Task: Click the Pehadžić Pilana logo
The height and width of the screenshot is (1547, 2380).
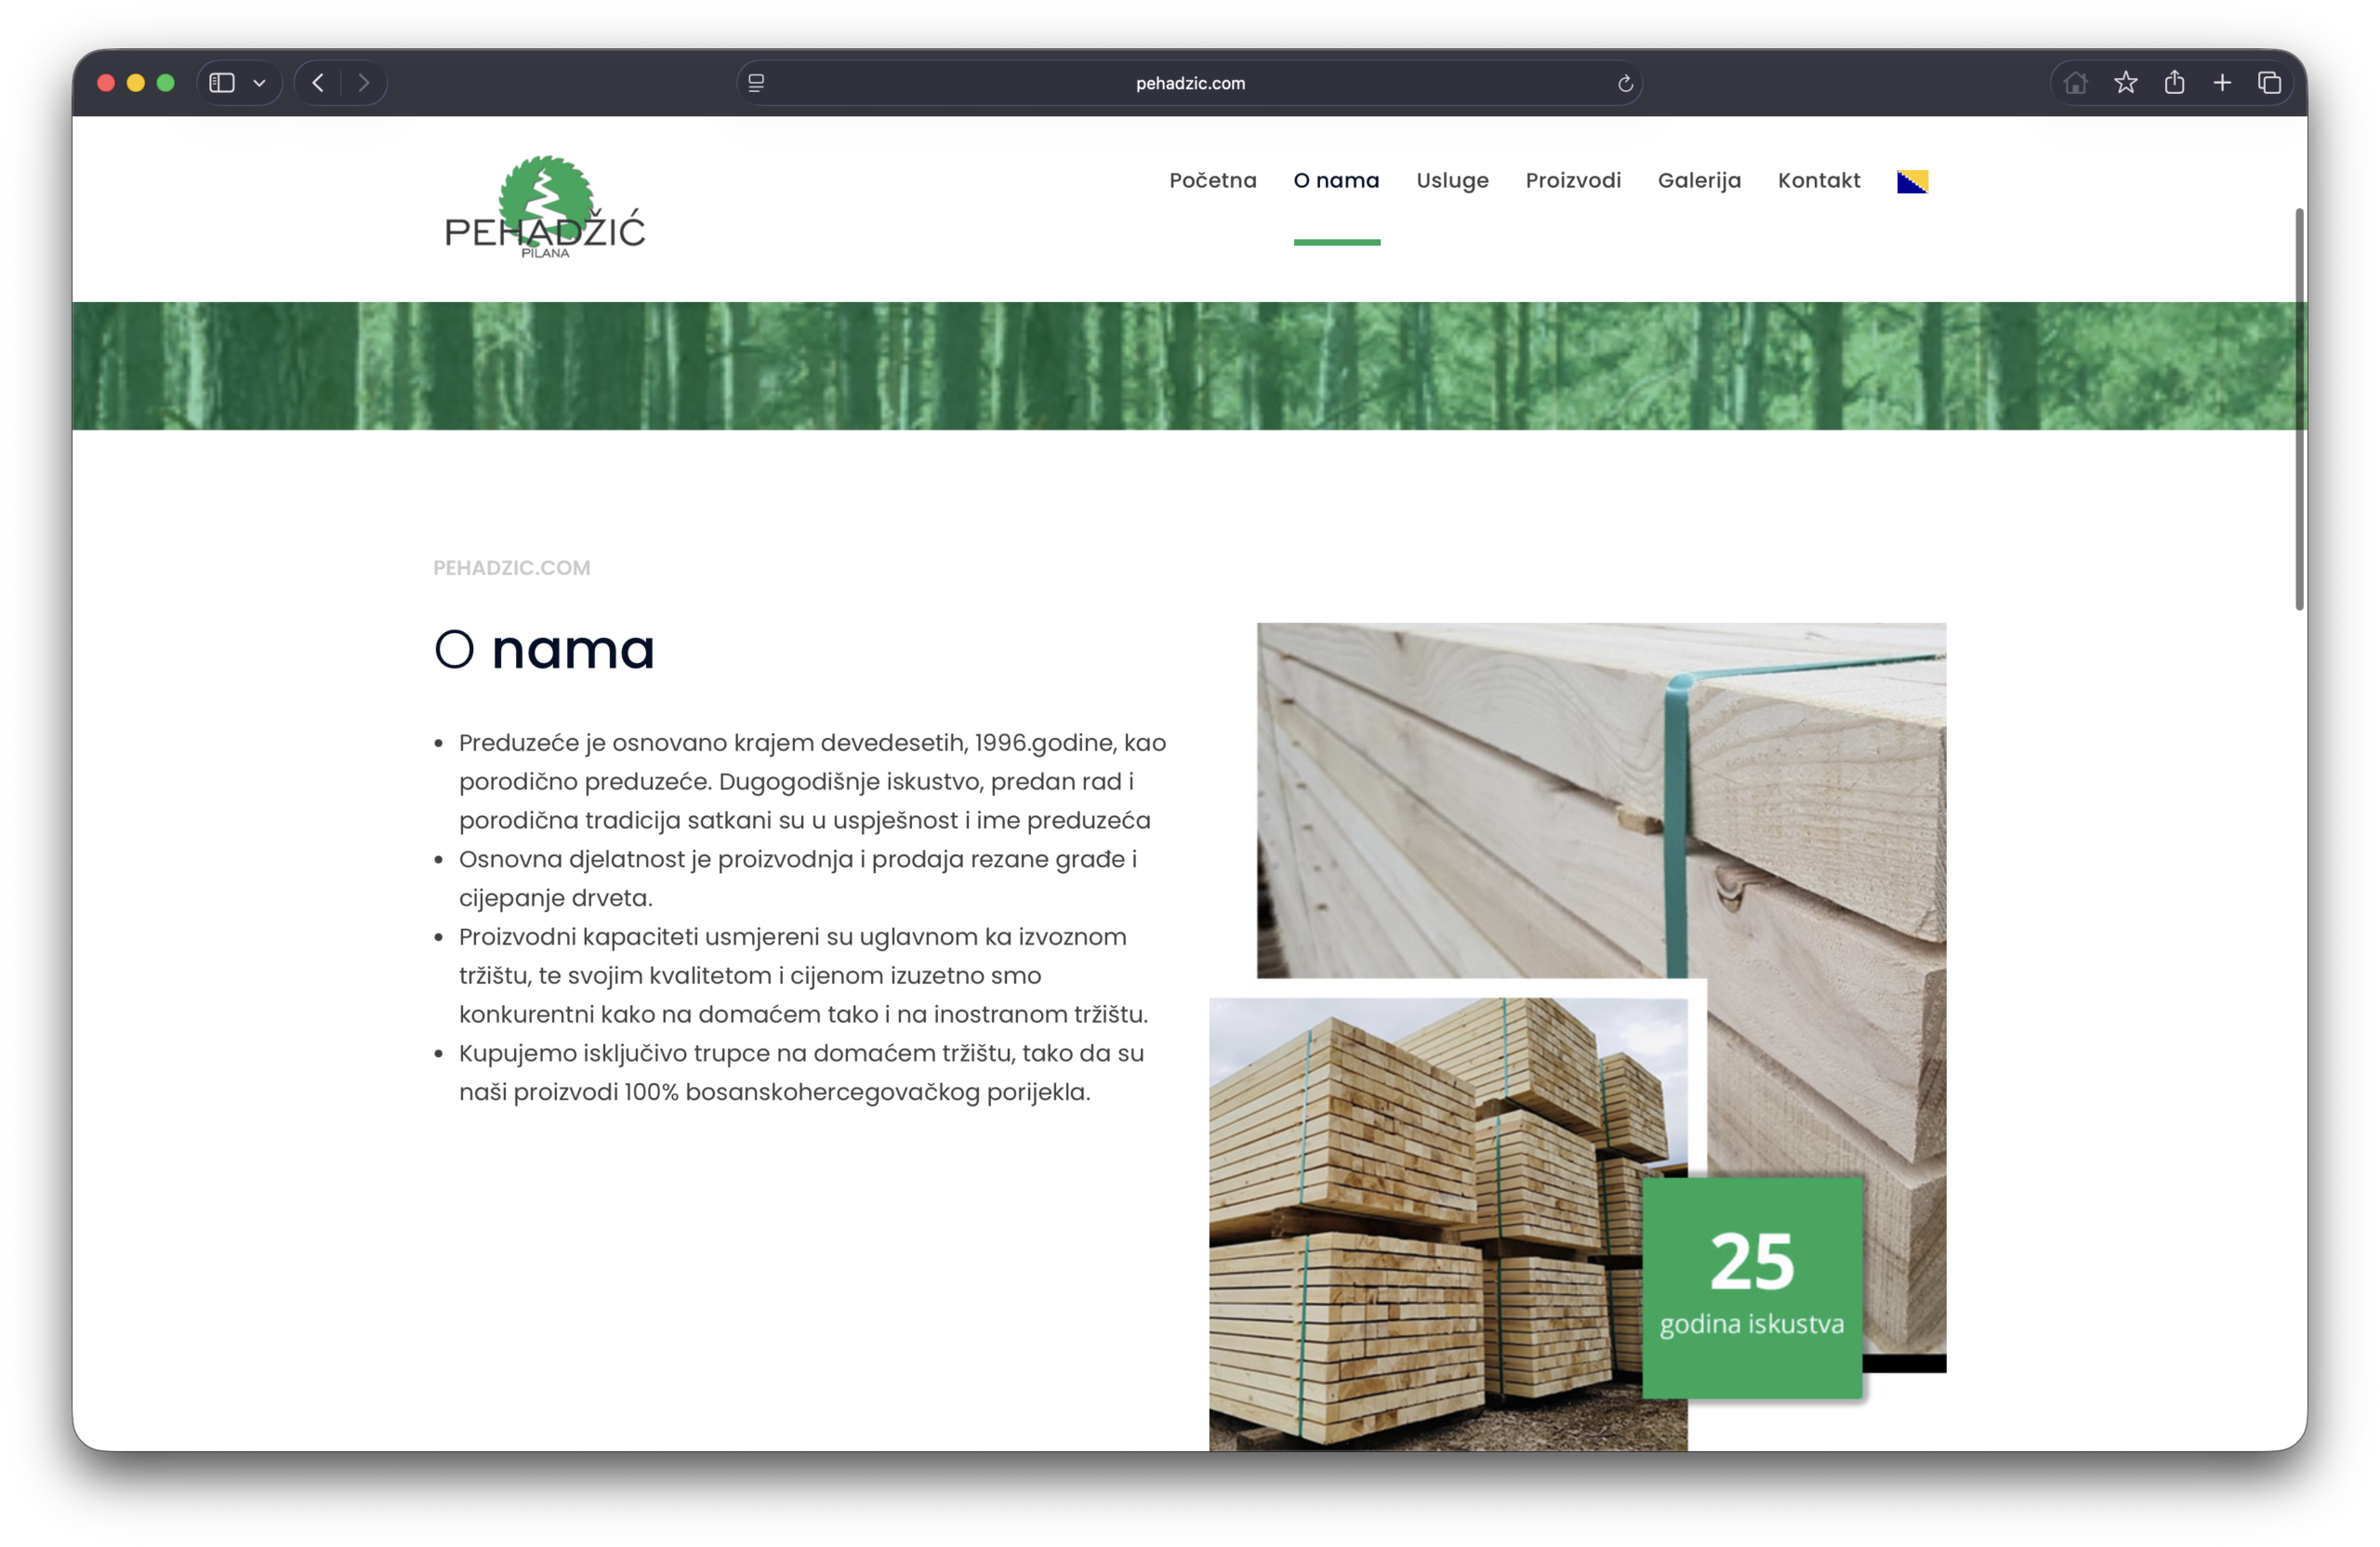Action: [x=545, y=208]
